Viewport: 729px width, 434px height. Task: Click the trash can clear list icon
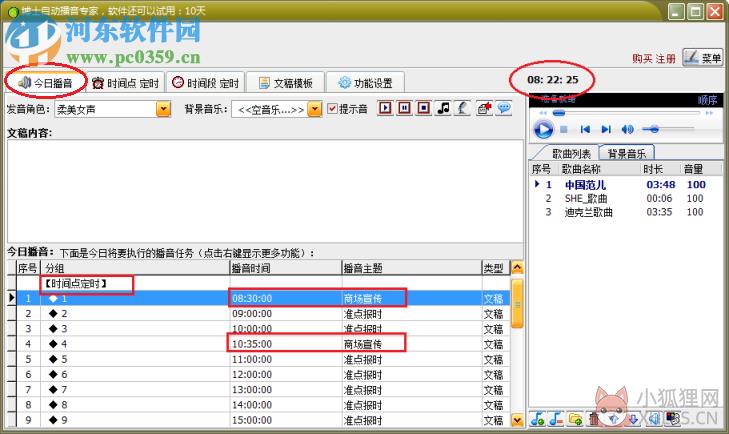coord(594,419)
